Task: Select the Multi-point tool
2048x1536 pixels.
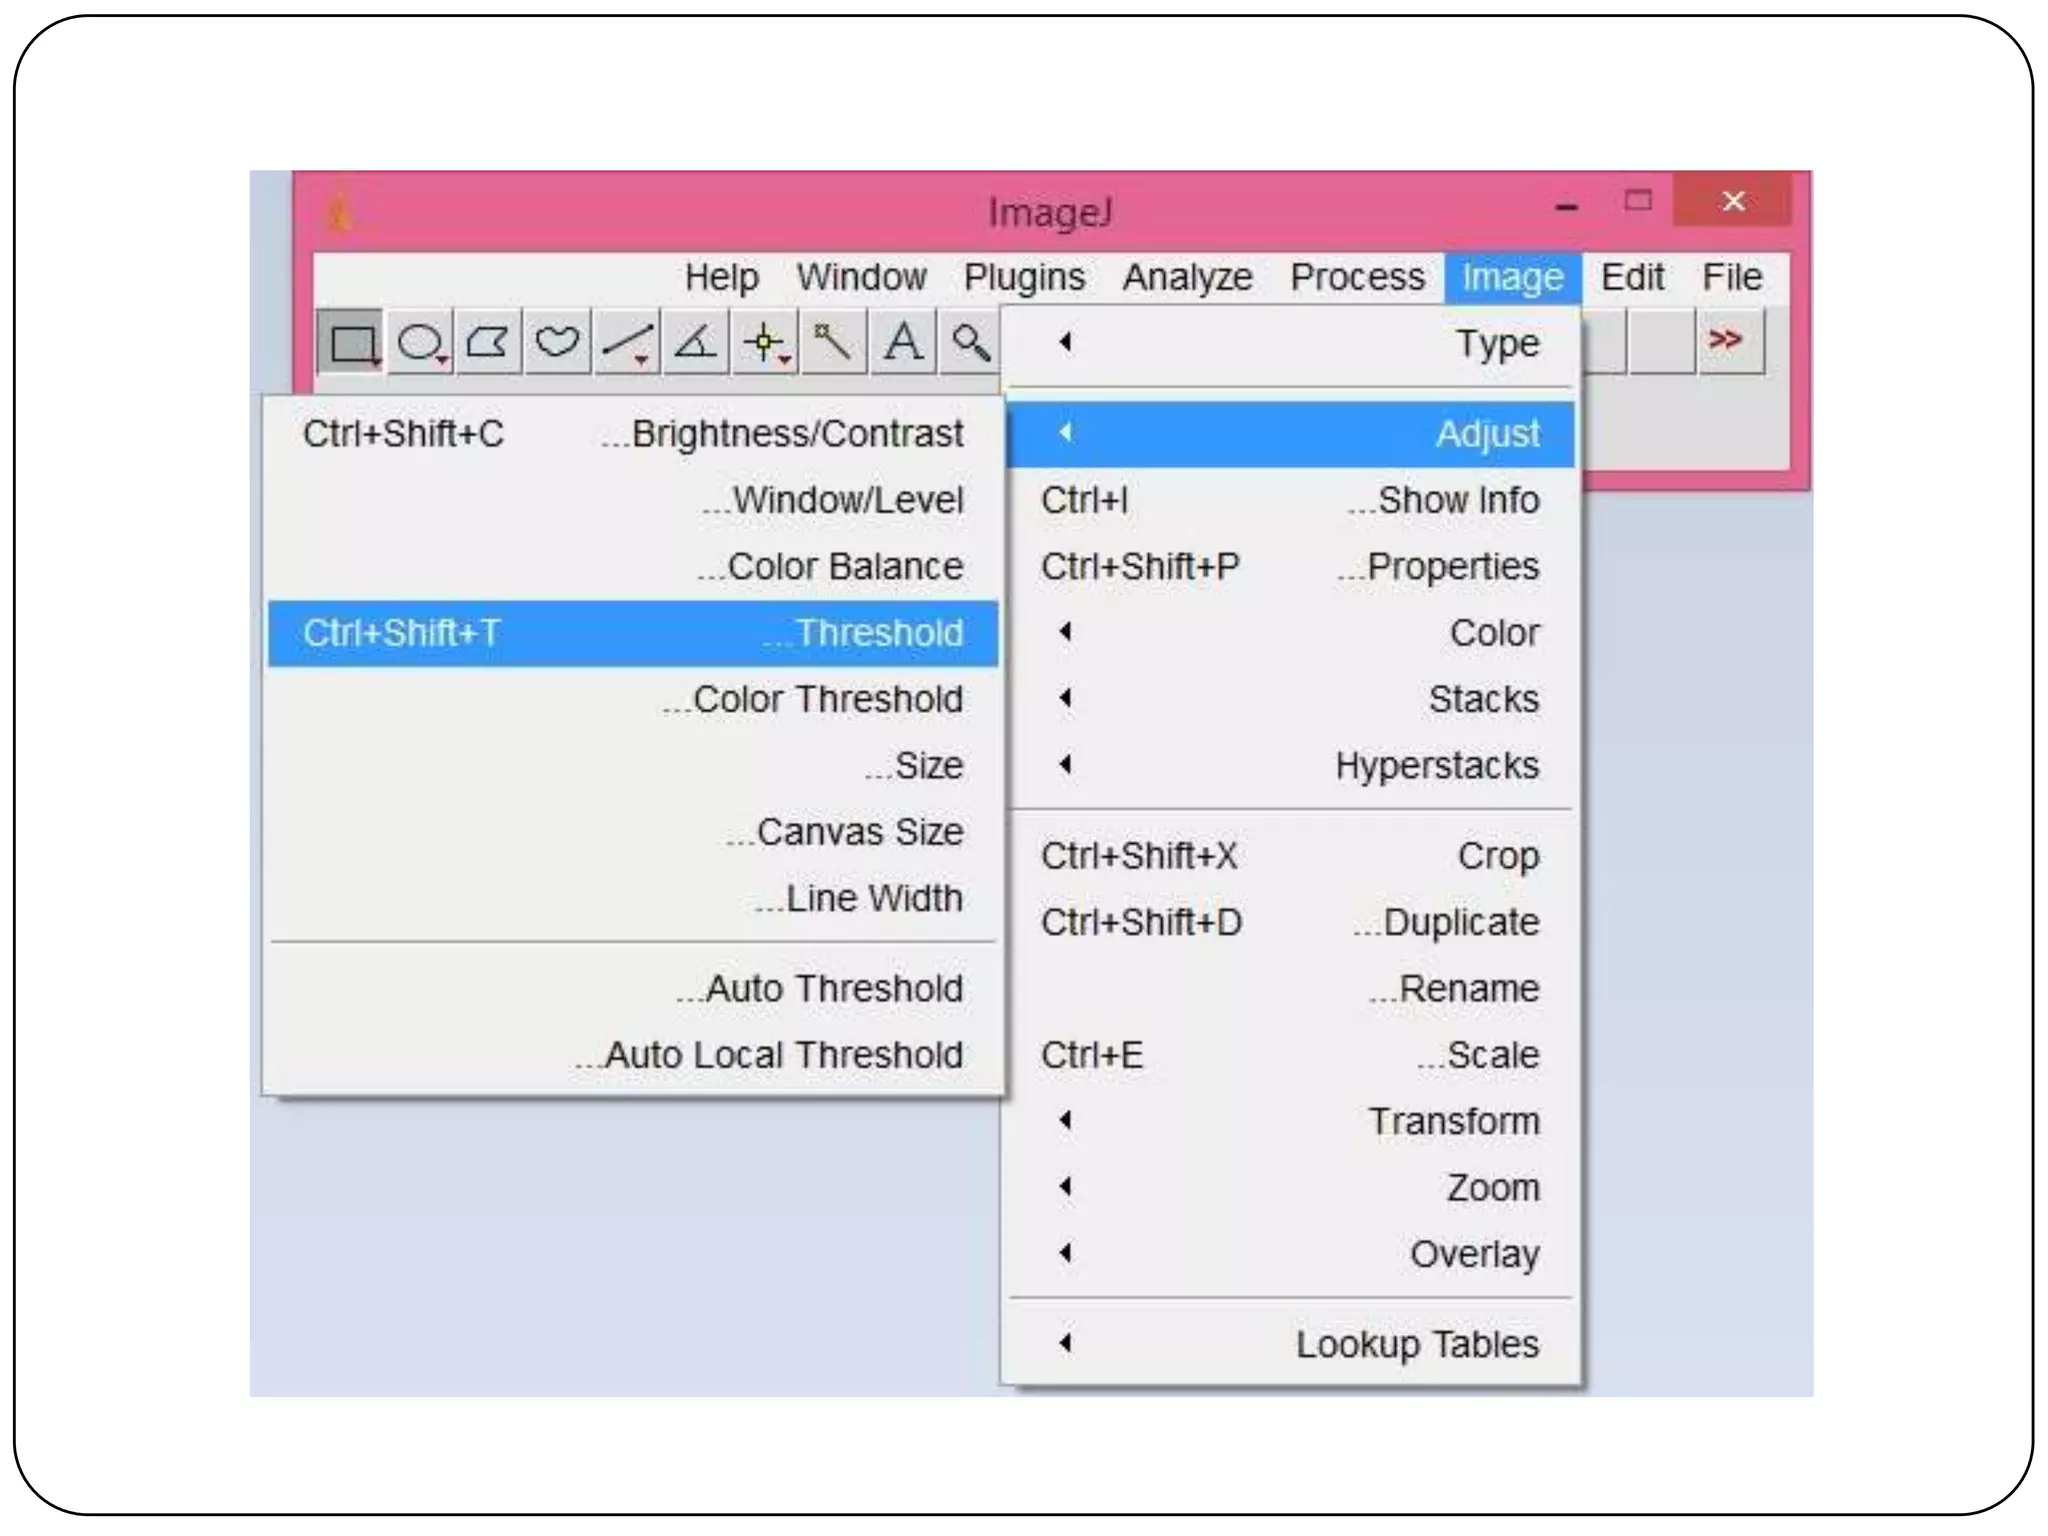Action: pos(765,343)
